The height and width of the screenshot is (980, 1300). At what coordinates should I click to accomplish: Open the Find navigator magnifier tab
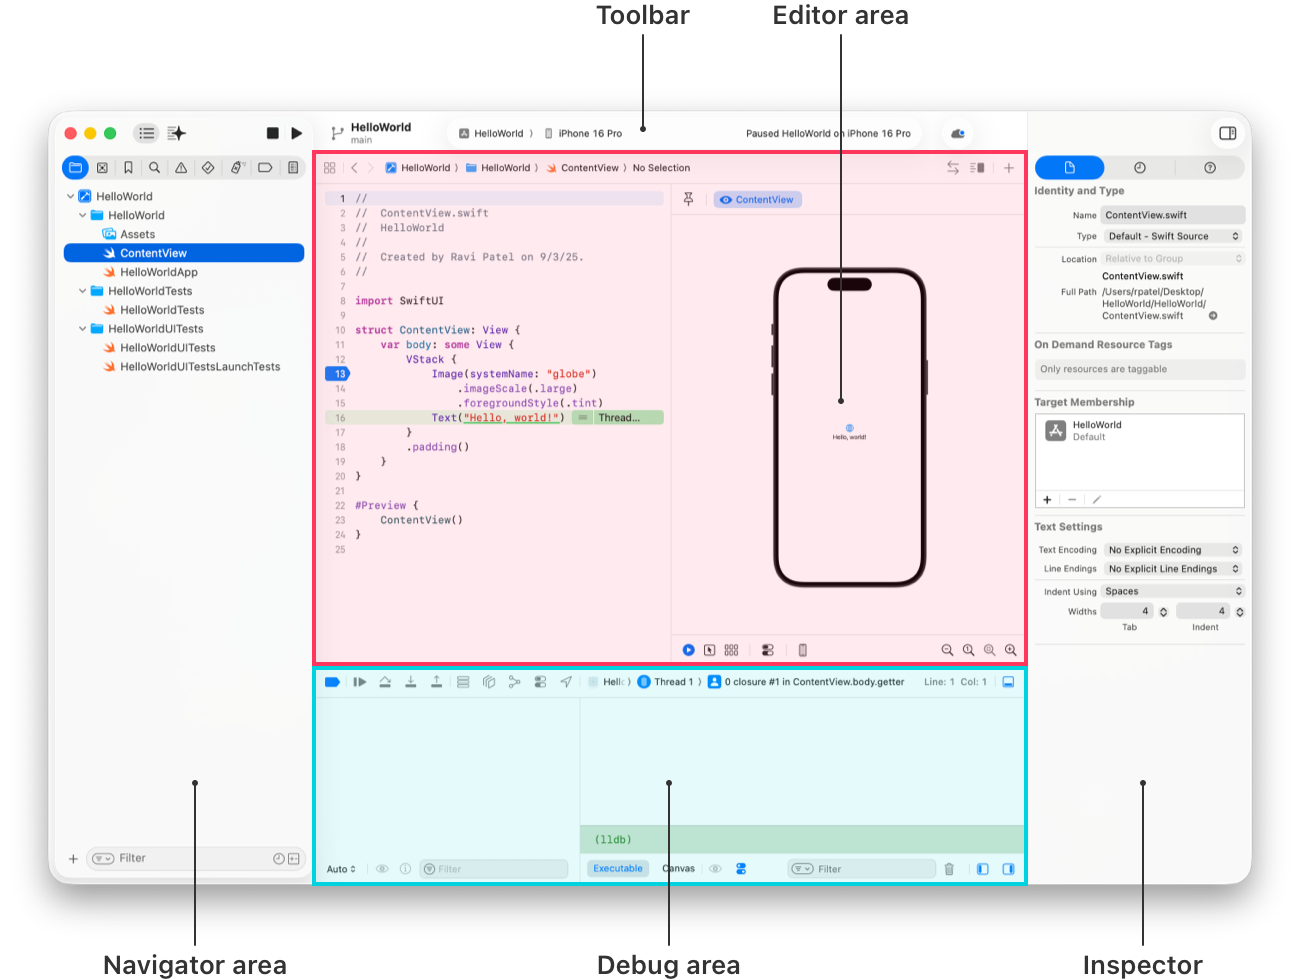coord(155,168)
